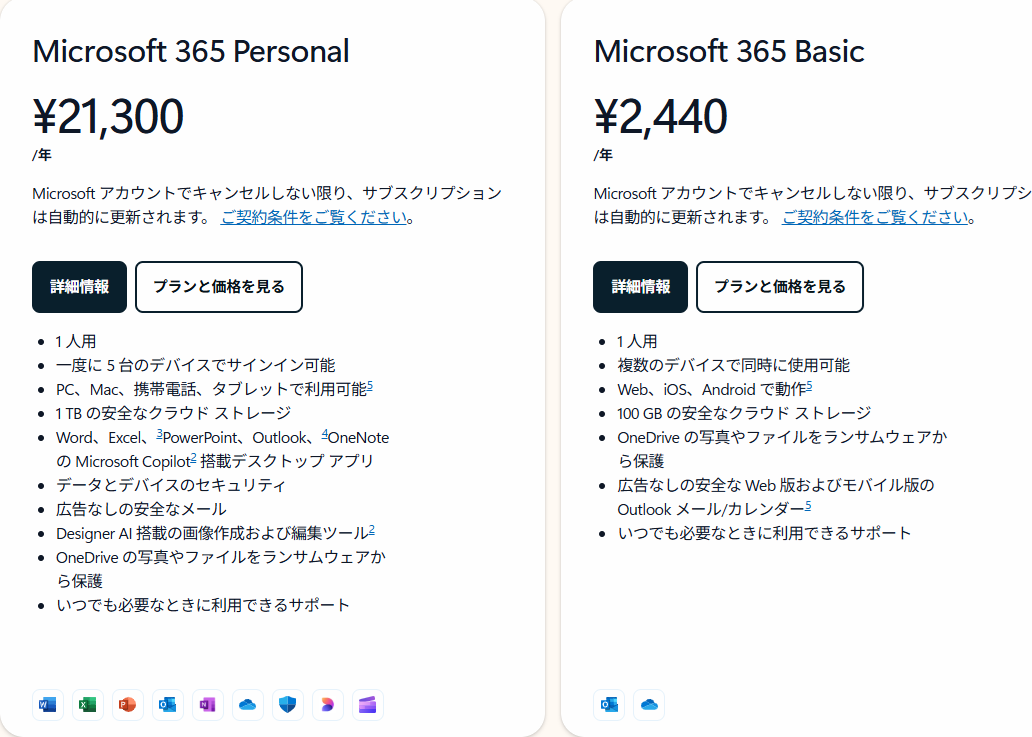Click the Clipchamp icon

point(367,705)
